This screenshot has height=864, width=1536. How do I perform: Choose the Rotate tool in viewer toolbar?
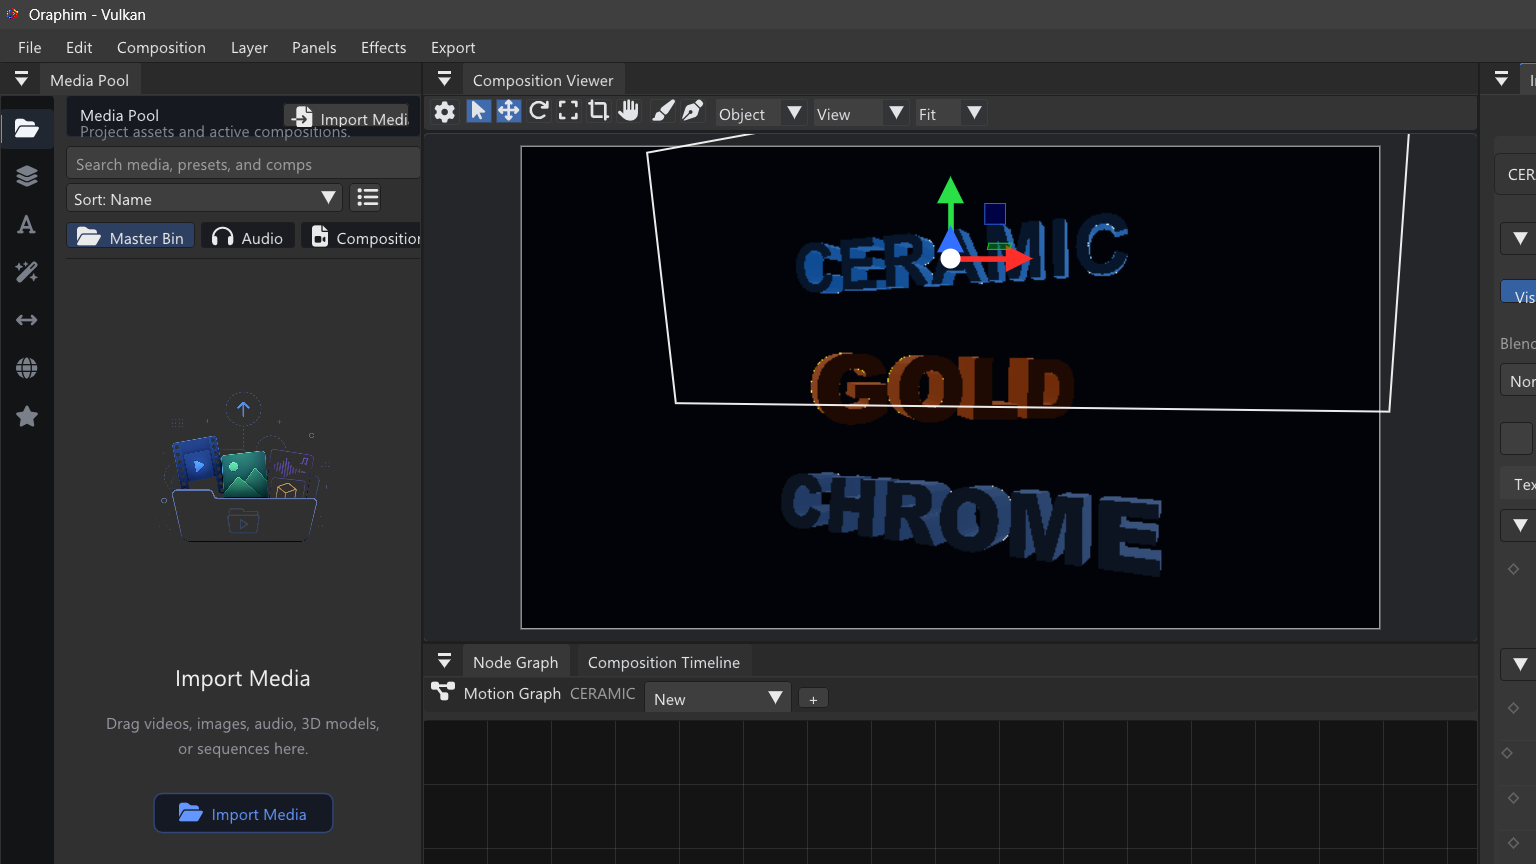pyautogui.click(x=538, y=111)
